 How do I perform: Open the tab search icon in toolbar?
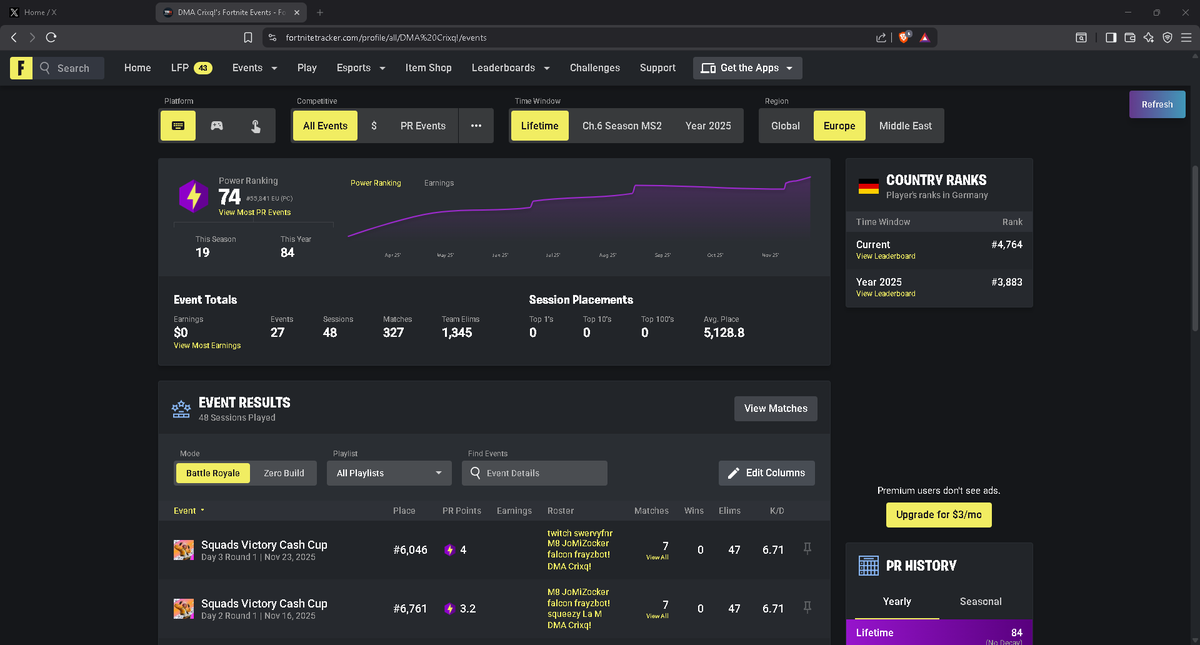pyautogui.click(x=1081, y=37)
